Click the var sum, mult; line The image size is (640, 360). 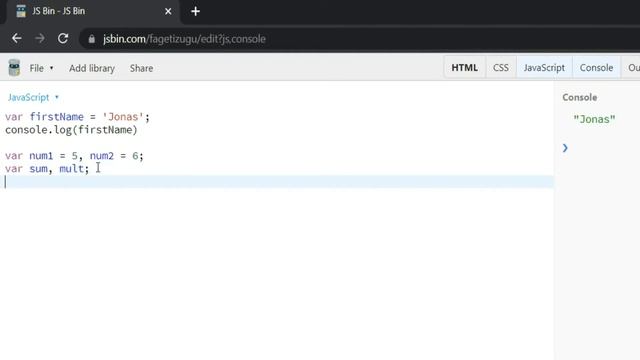click(47, 169)
